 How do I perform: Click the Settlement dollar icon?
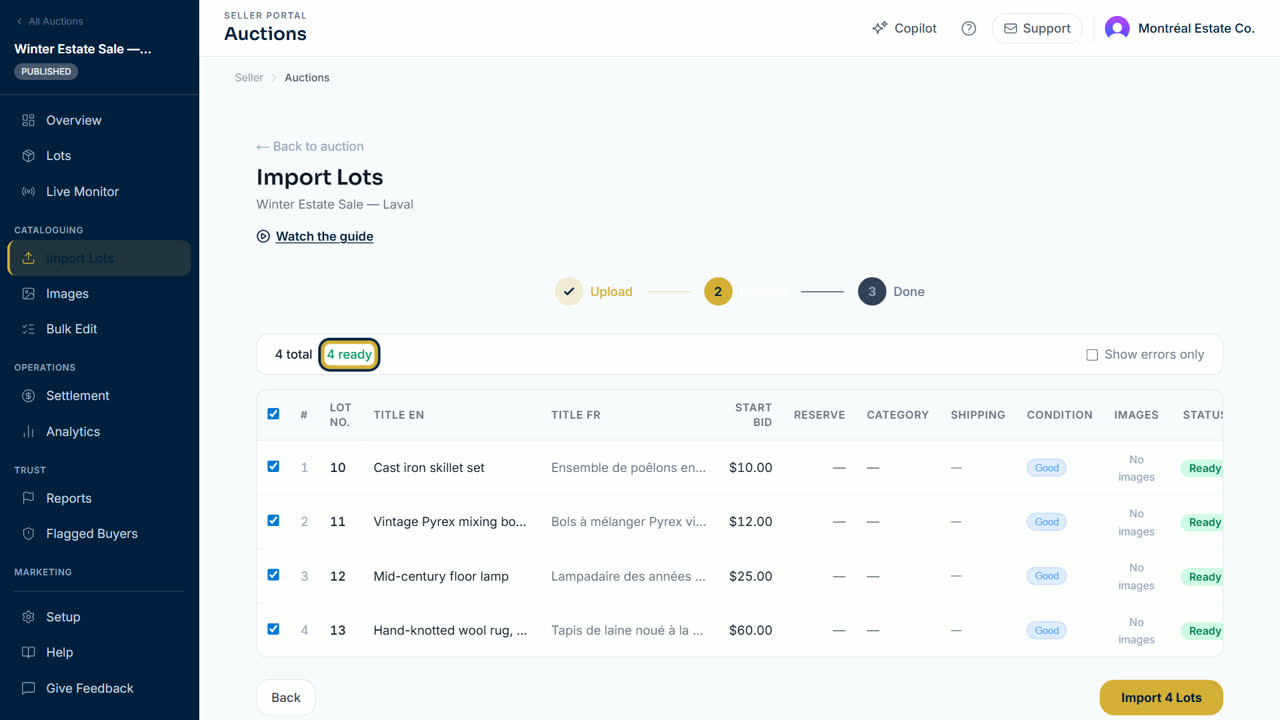pos(28,396)
